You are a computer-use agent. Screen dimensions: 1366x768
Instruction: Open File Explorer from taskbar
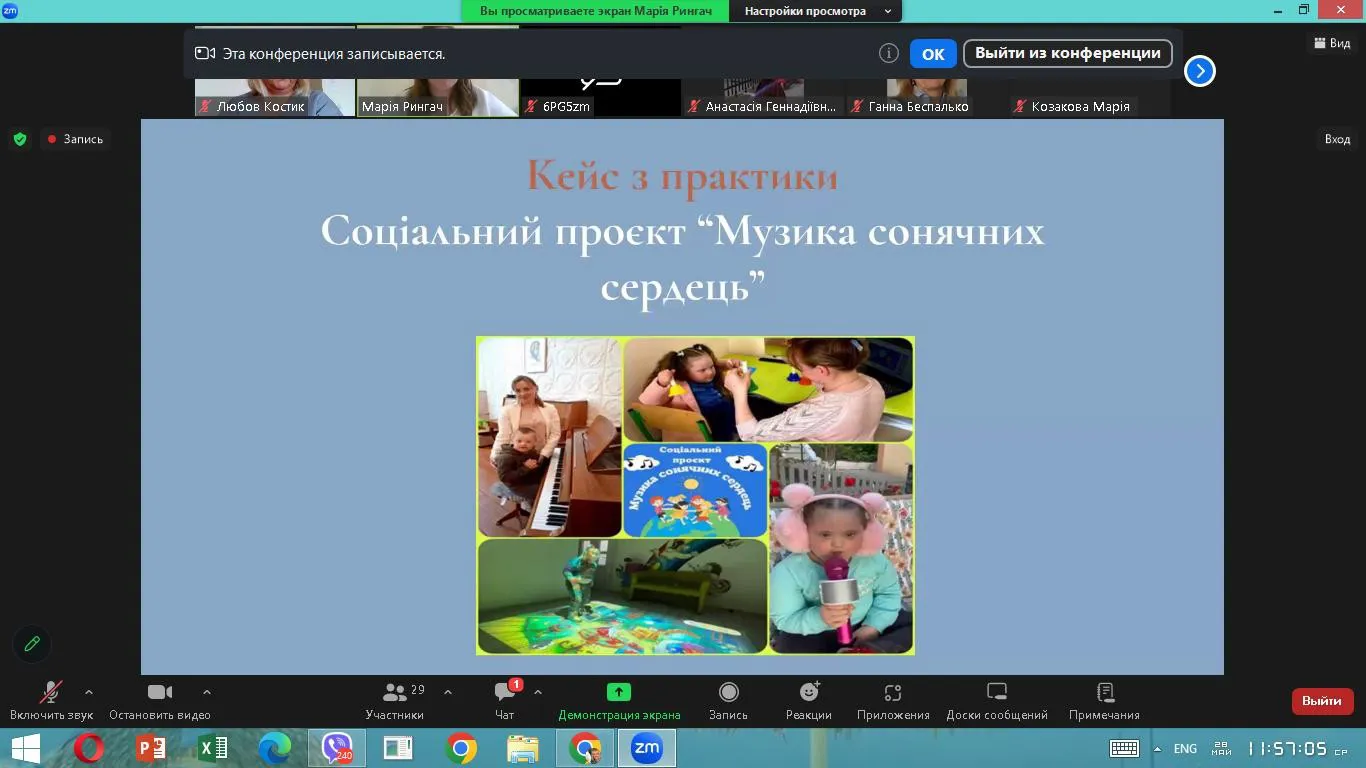[x=523, y=748]
